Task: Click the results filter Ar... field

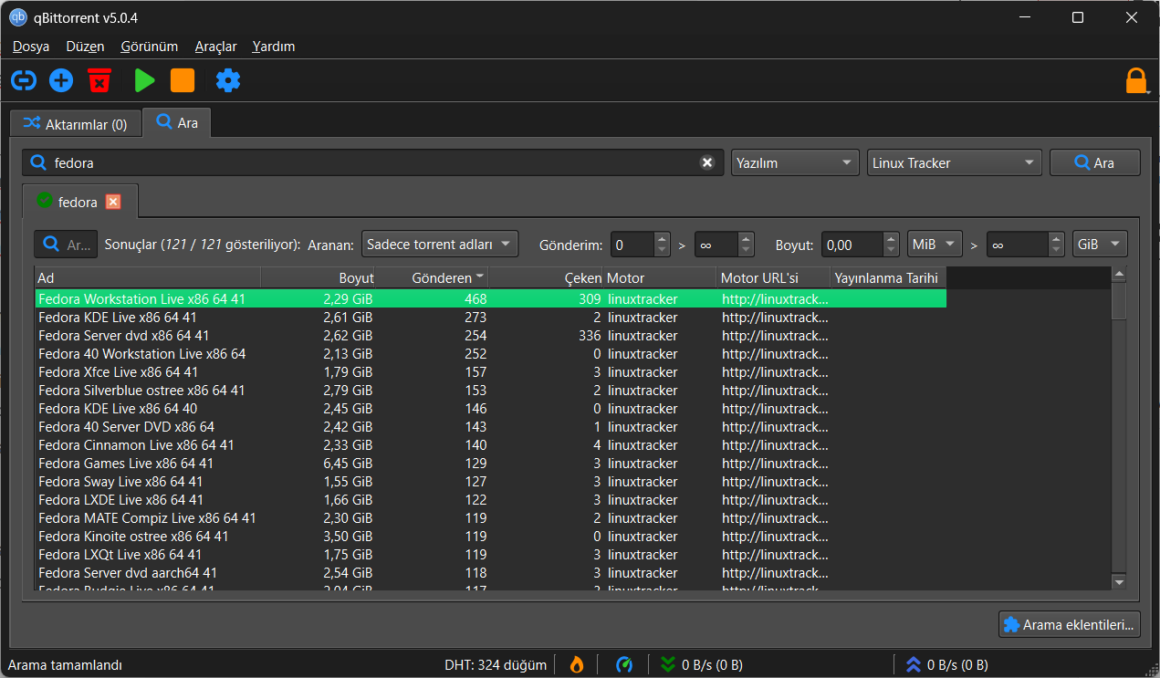Action: 65,244
